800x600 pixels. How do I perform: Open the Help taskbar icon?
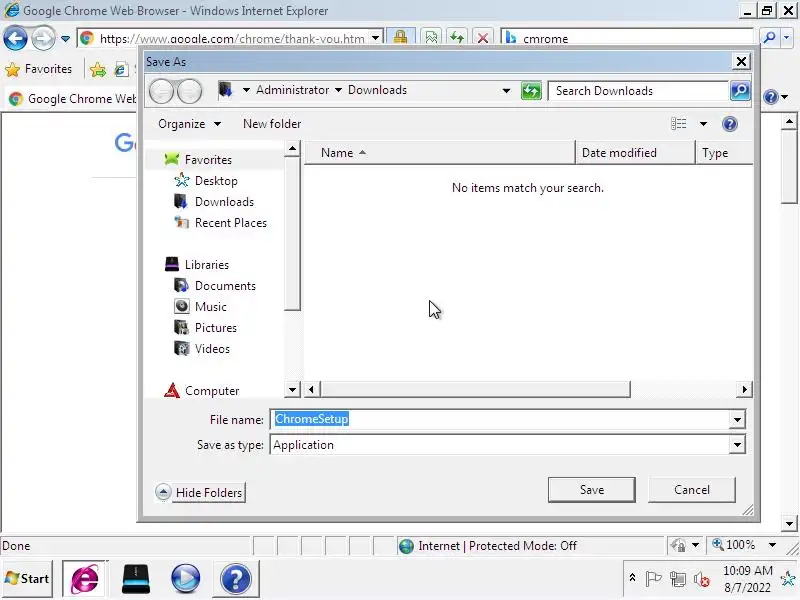click(235, 579)
